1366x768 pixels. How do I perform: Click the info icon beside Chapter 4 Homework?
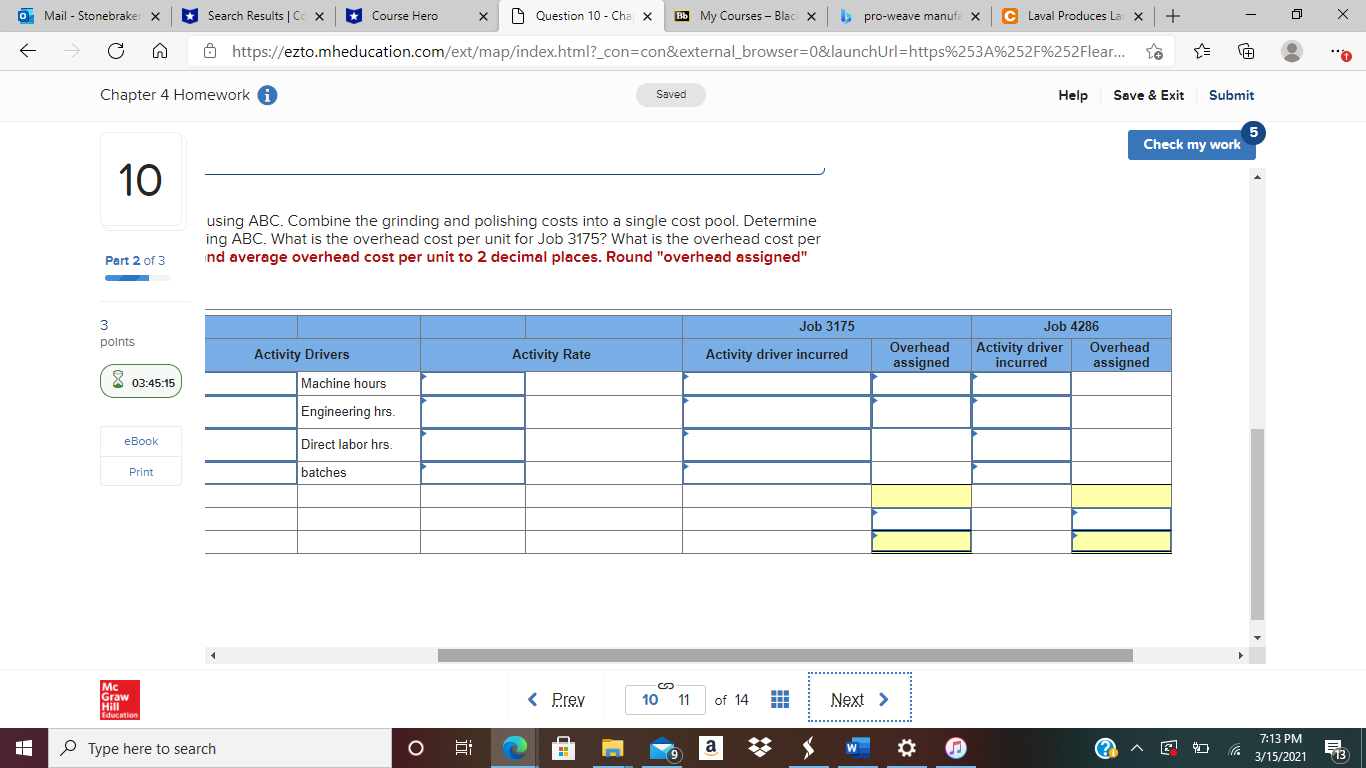point(266,95)
